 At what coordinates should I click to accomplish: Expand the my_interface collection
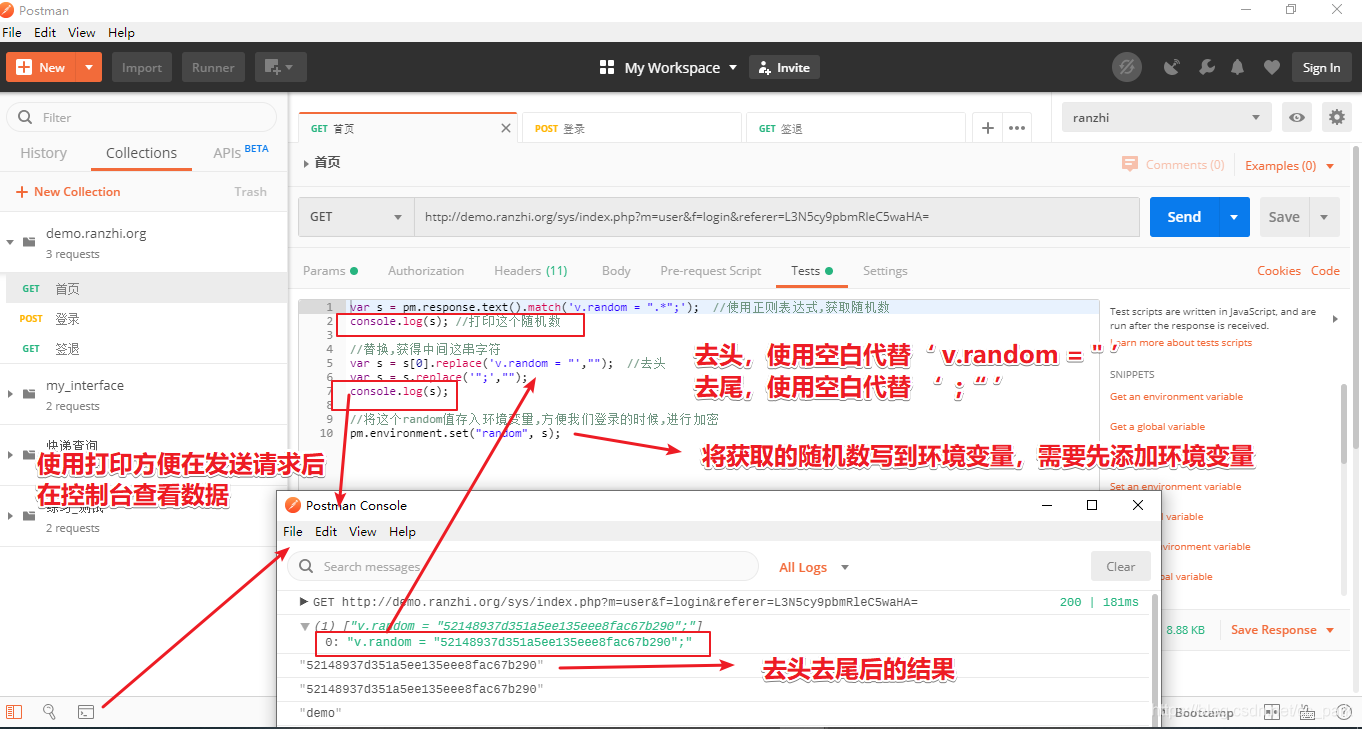point(10,394)
